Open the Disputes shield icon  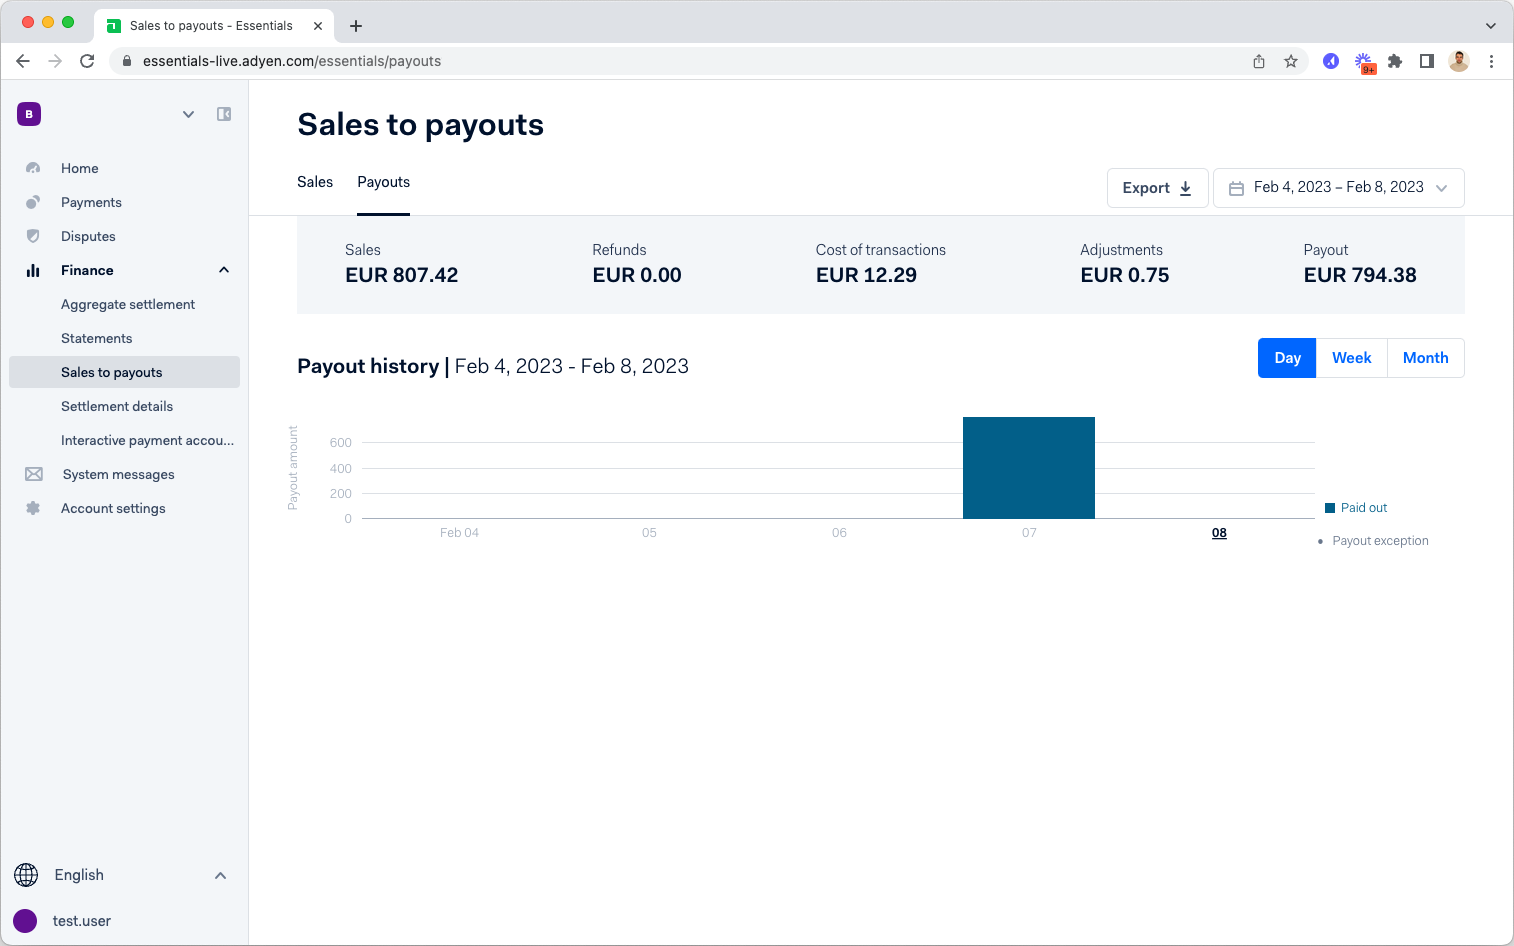33,236
